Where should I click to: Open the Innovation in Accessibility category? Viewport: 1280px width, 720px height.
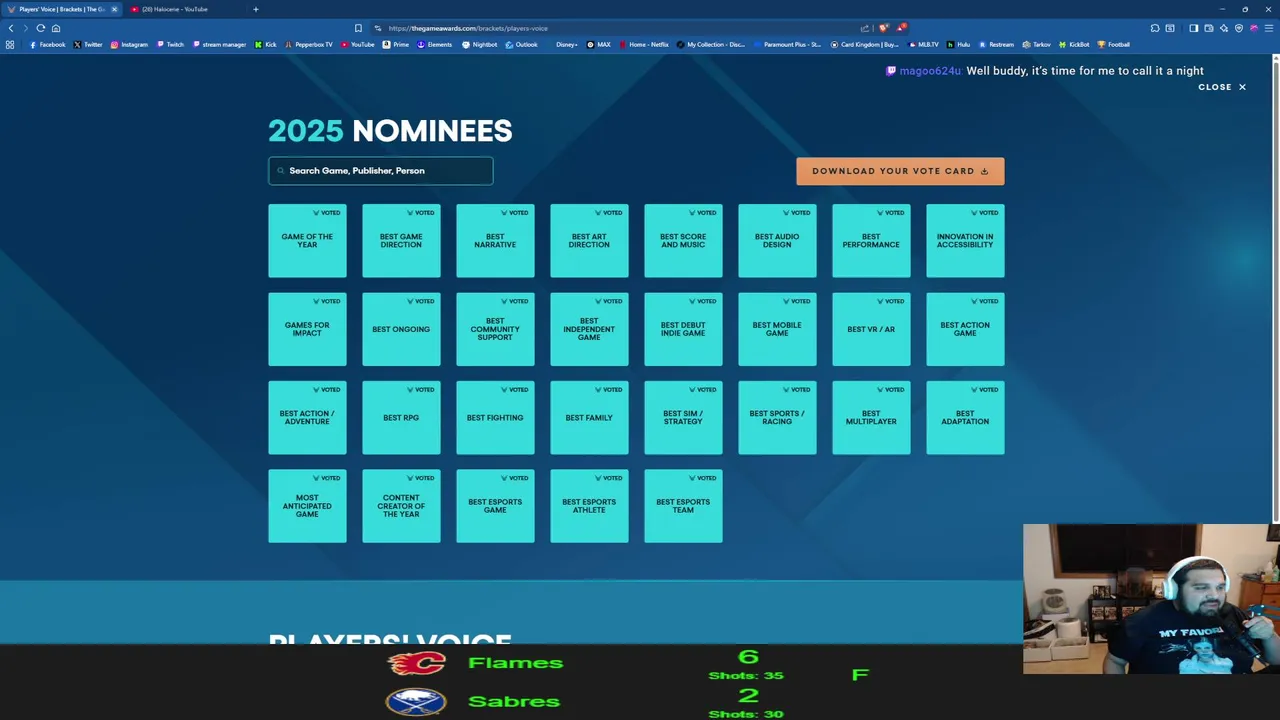965,241
